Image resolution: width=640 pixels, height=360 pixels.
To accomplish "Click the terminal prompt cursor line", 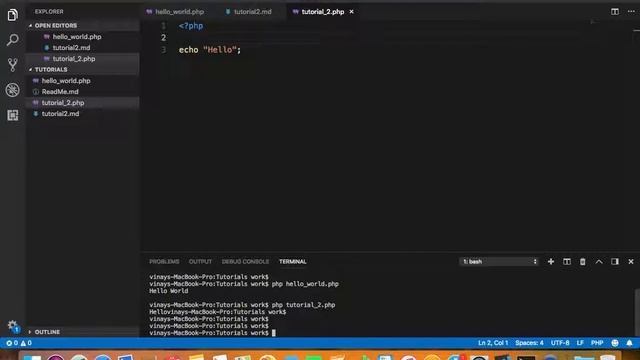I will point(212,333).
